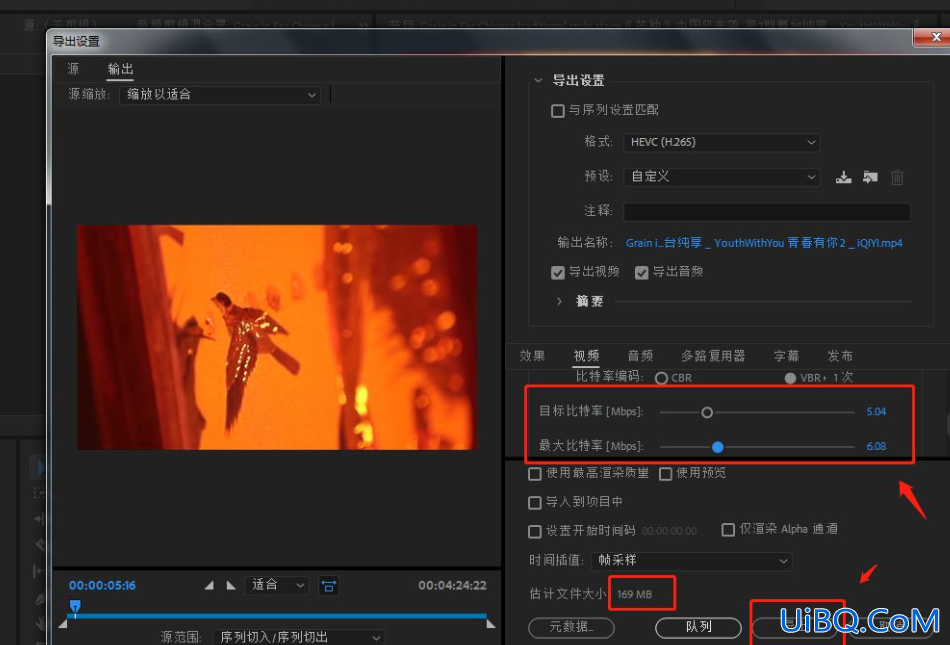The image size is (950, 645).
Task: Click the metadata 元数据 button
Action: tap(571, 627)
